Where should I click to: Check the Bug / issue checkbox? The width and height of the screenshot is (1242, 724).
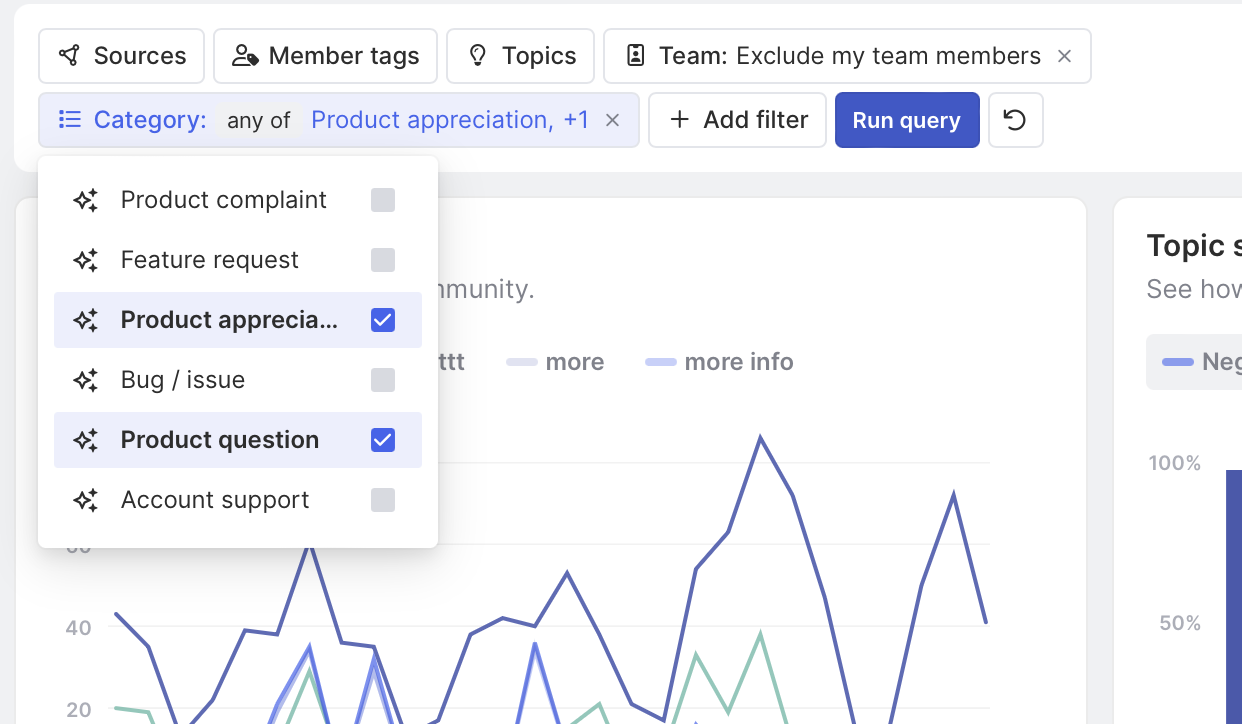tap(383, 380)
